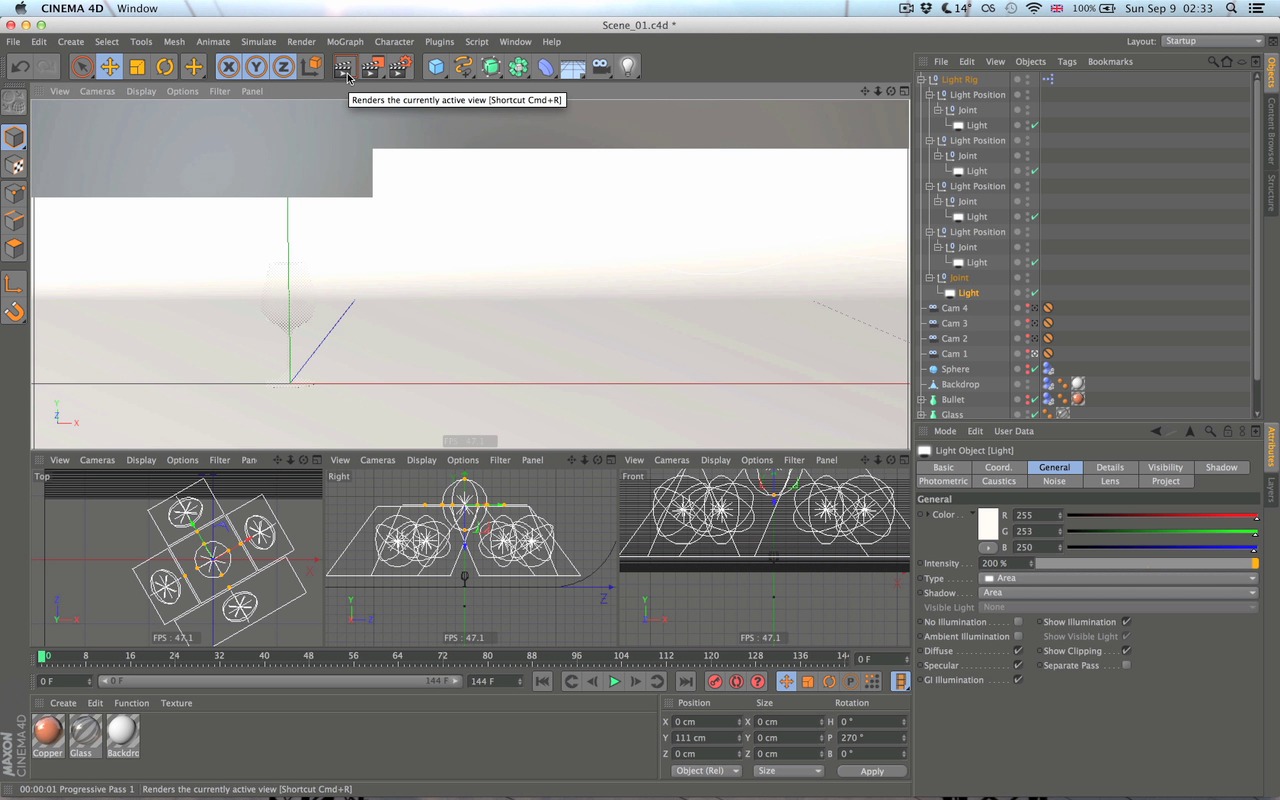Open the camera objects icon
This screenshot has height=800, width=1280.
[600, 67]
